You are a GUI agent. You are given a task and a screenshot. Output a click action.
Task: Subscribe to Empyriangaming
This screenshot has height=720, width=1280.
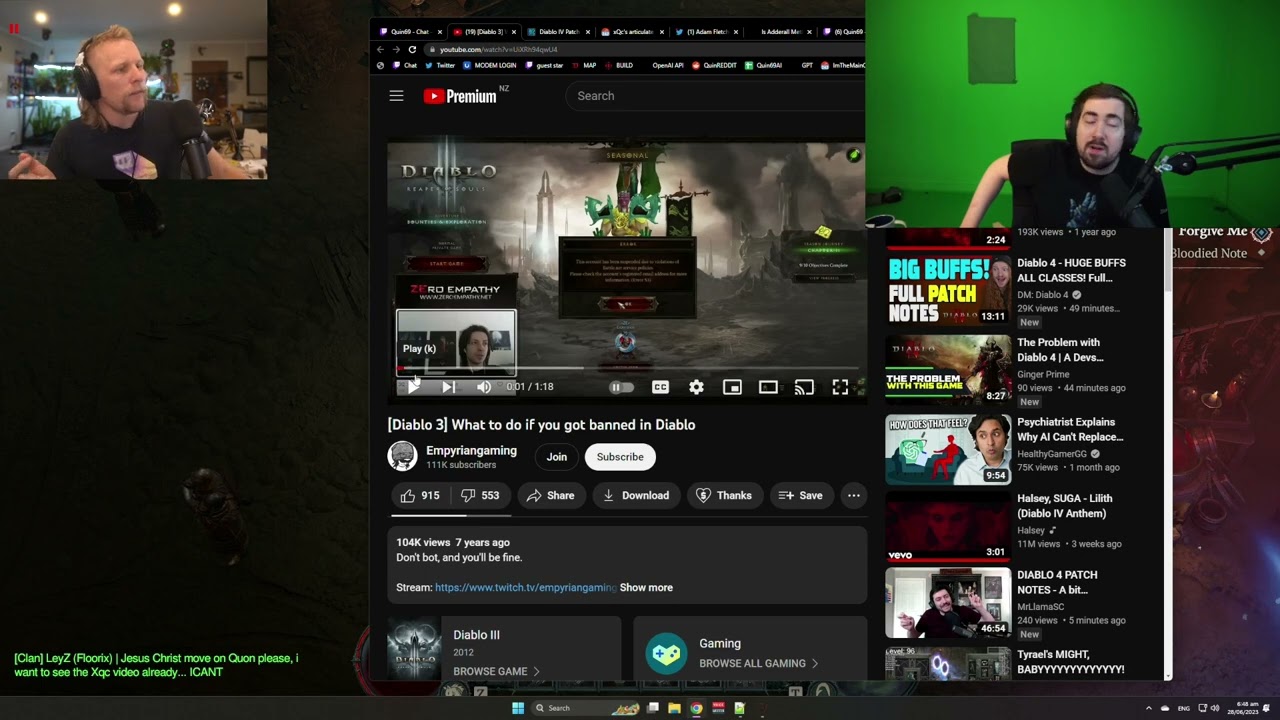(620, 457)
